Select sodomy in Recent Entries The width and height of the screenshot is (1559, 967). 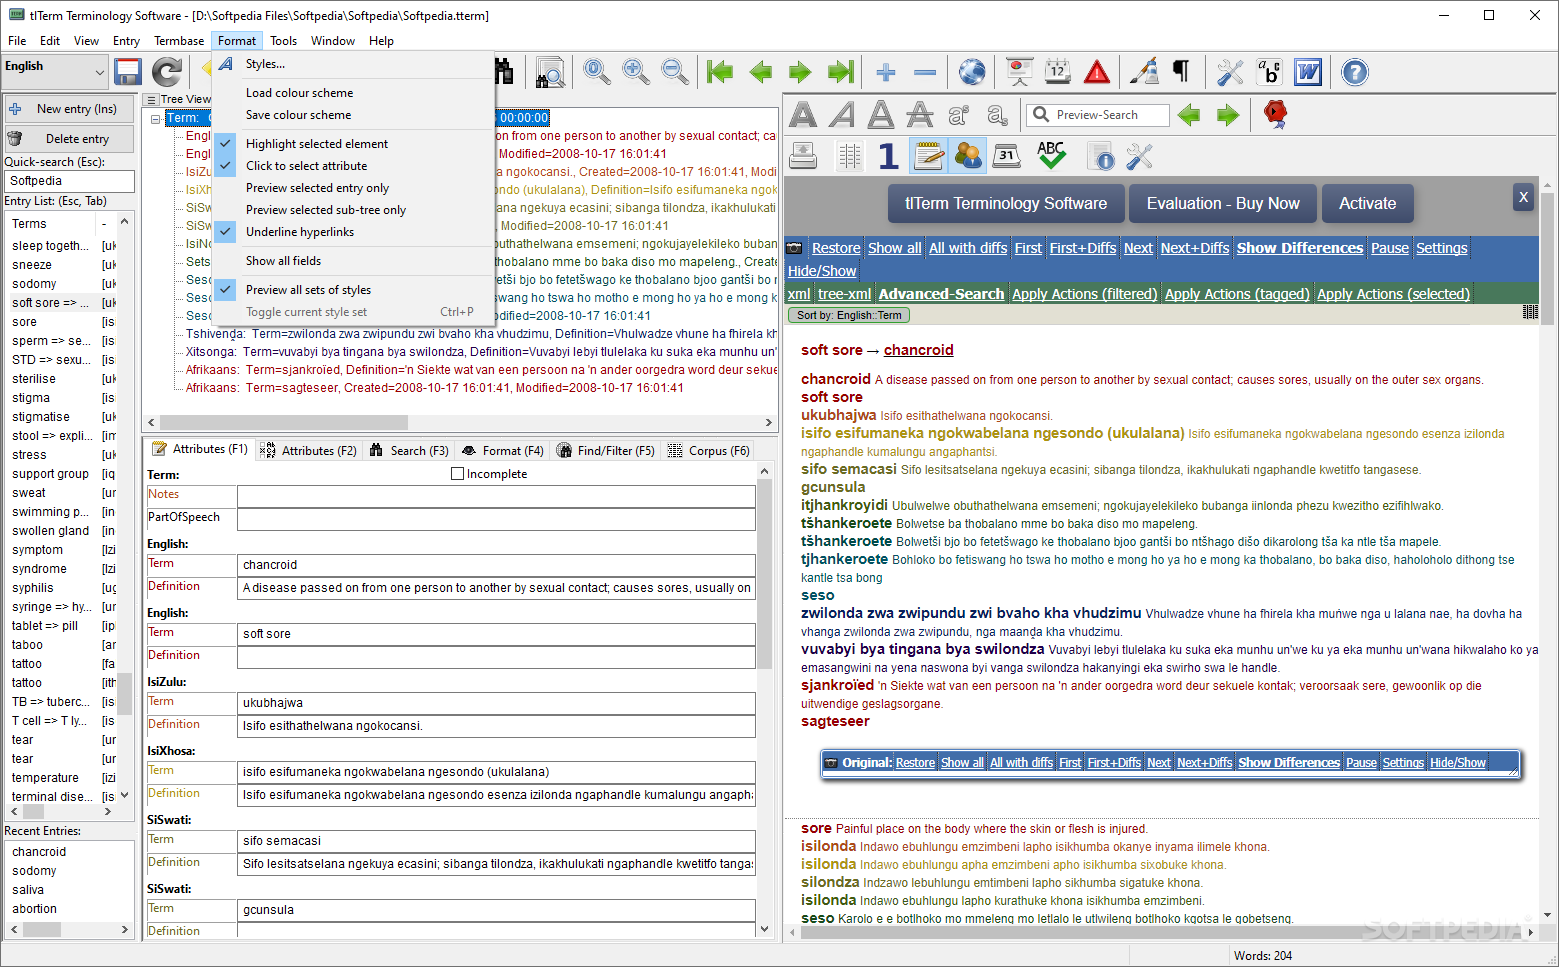pyautogui.click(x=34, y=871)
